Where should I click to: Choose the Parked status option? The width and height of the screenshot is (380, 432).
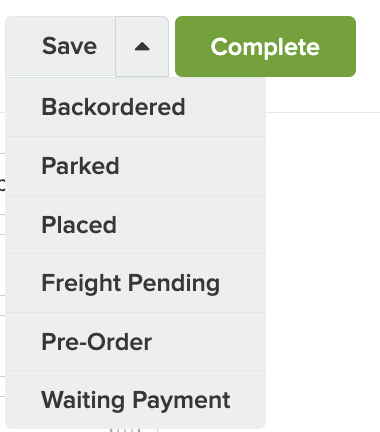(x=135, y=166)
